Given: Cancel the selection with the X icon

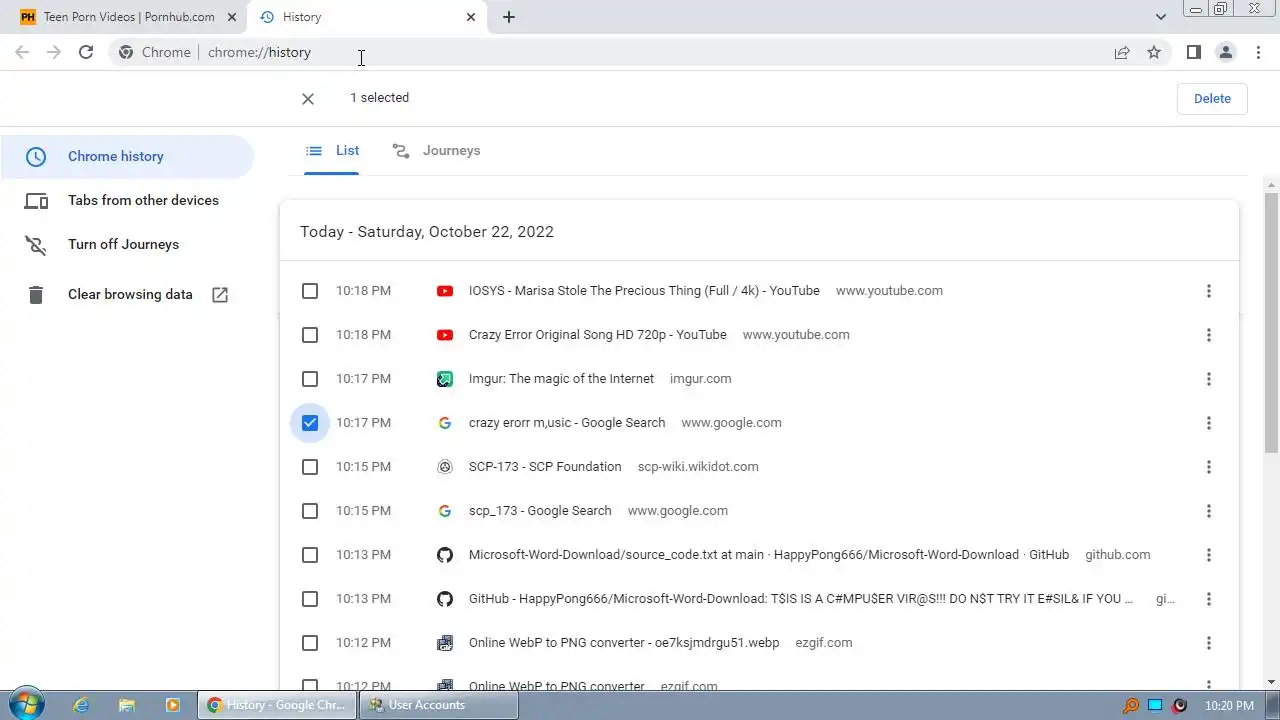Looking at the screenshot, I should pos(308,98).
